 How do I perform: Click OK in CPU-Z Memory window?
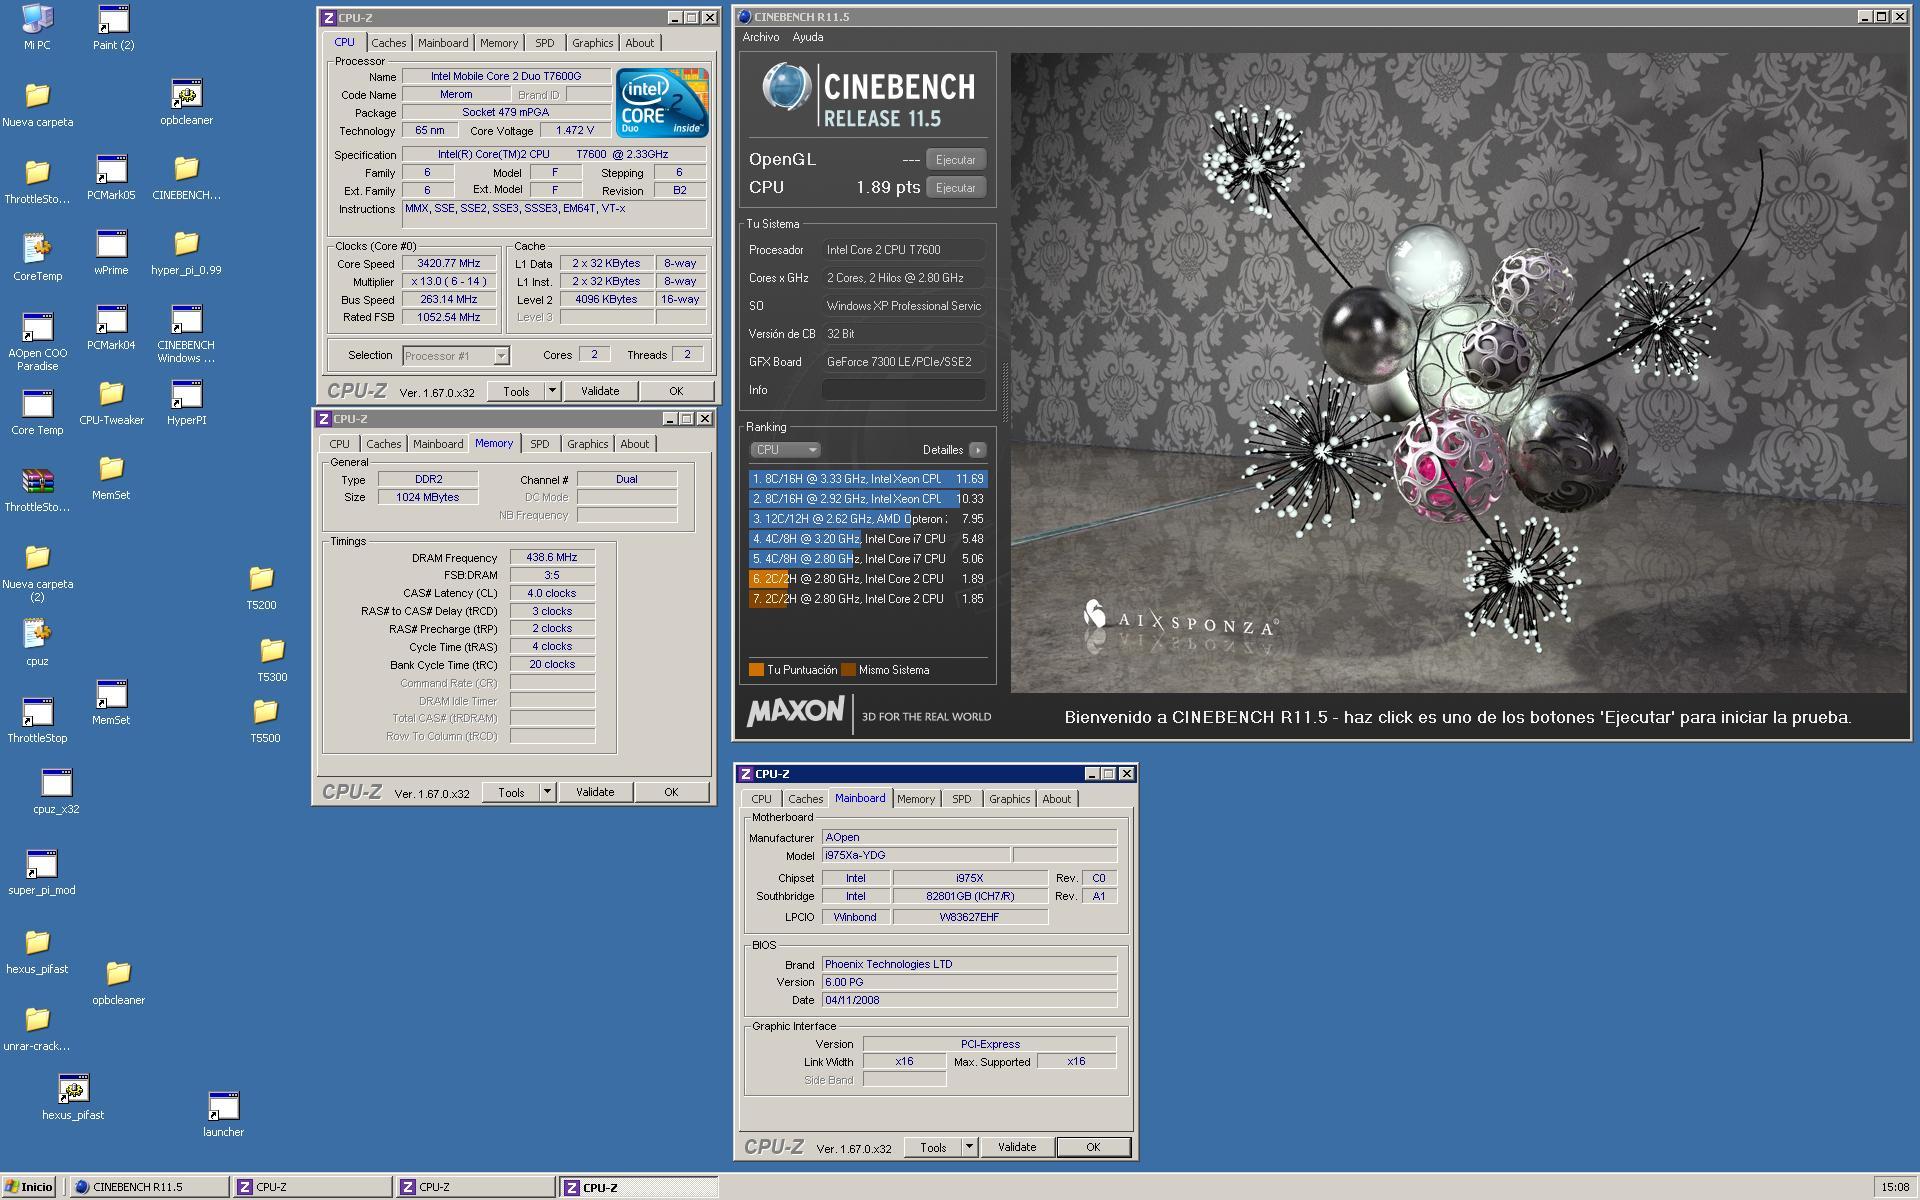pyautogui.click(x=671, y=792)
